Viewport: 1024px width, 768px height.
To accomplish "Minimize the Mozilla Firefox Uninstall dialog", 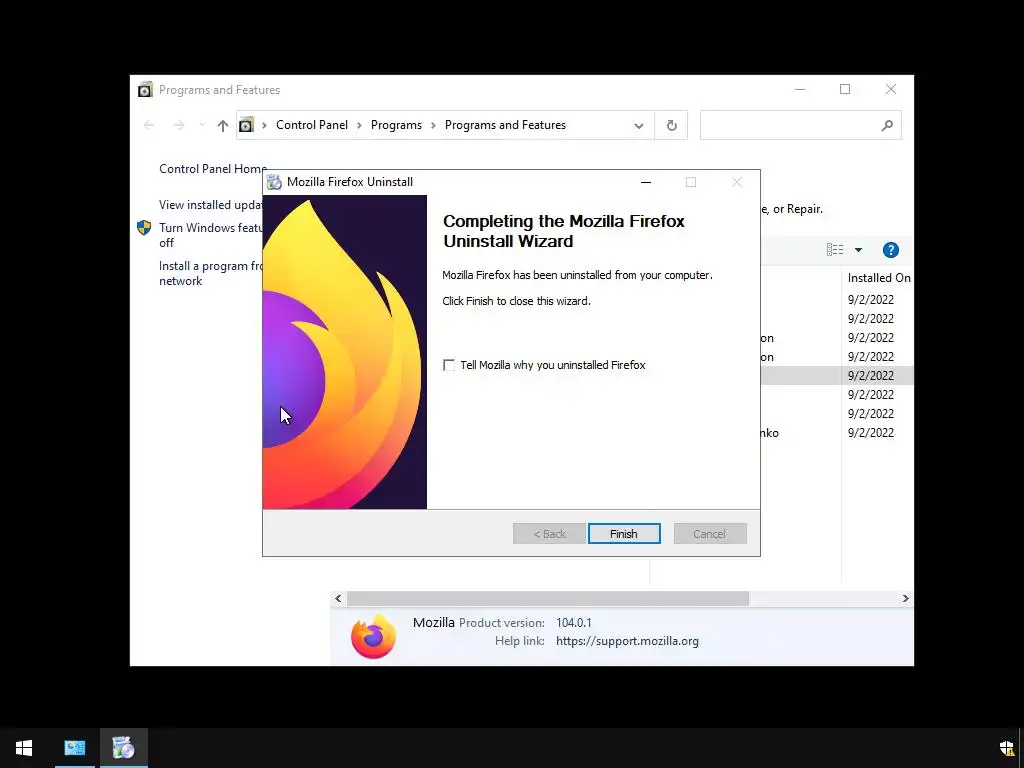I will click(646, 182).
